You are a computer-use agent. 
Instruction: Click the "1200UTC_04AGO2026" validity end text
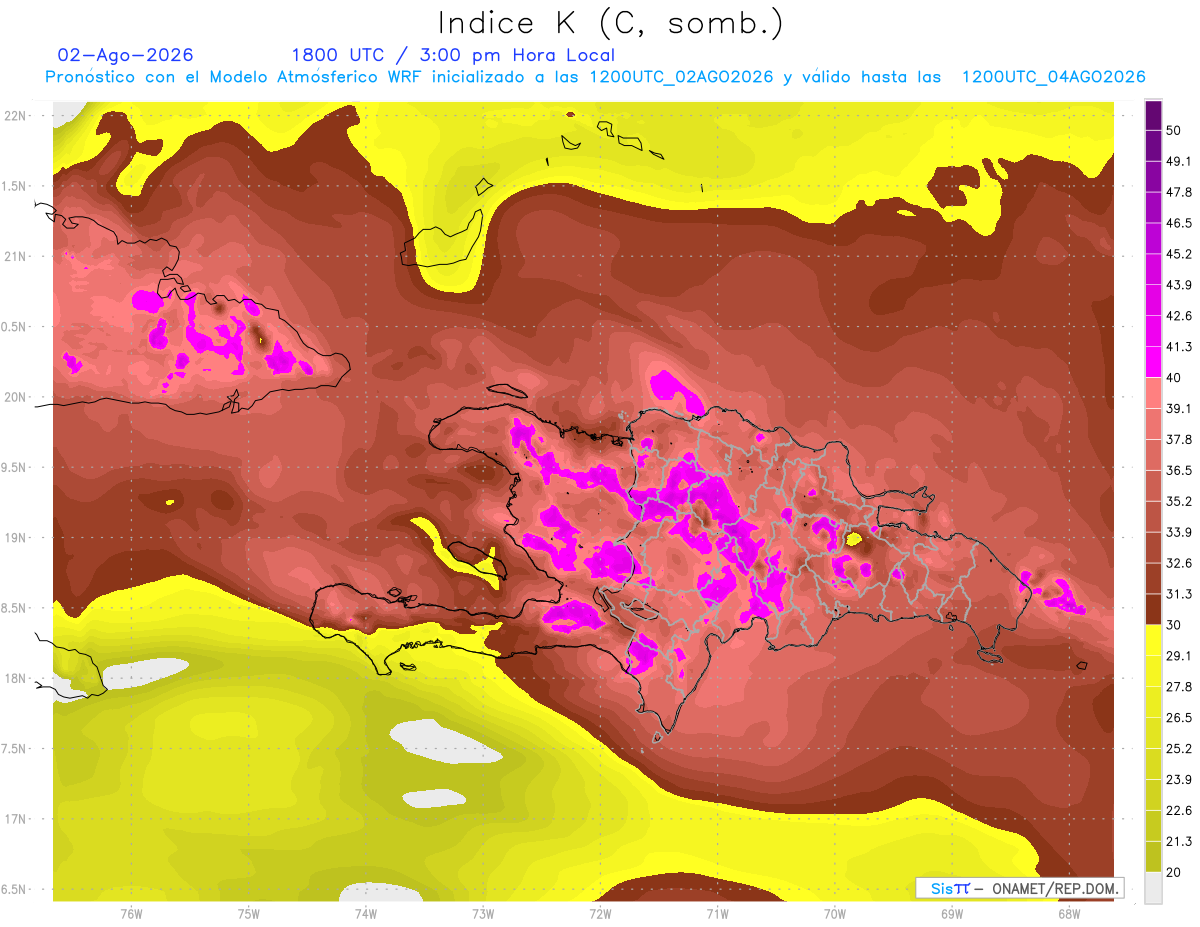(x=1053, y=77)
